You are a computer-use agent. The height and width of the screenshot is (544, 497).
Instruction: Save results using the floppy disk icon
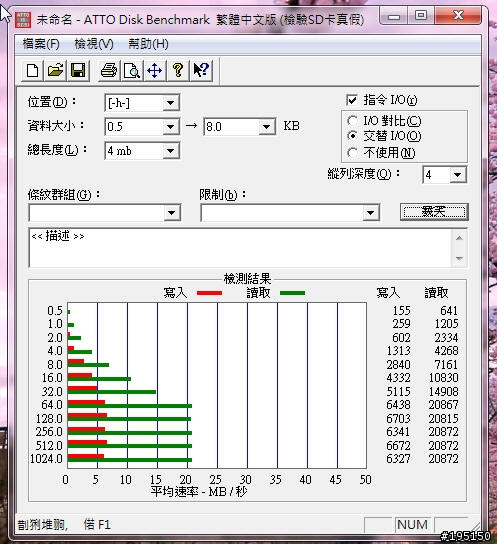pos(78,71)
